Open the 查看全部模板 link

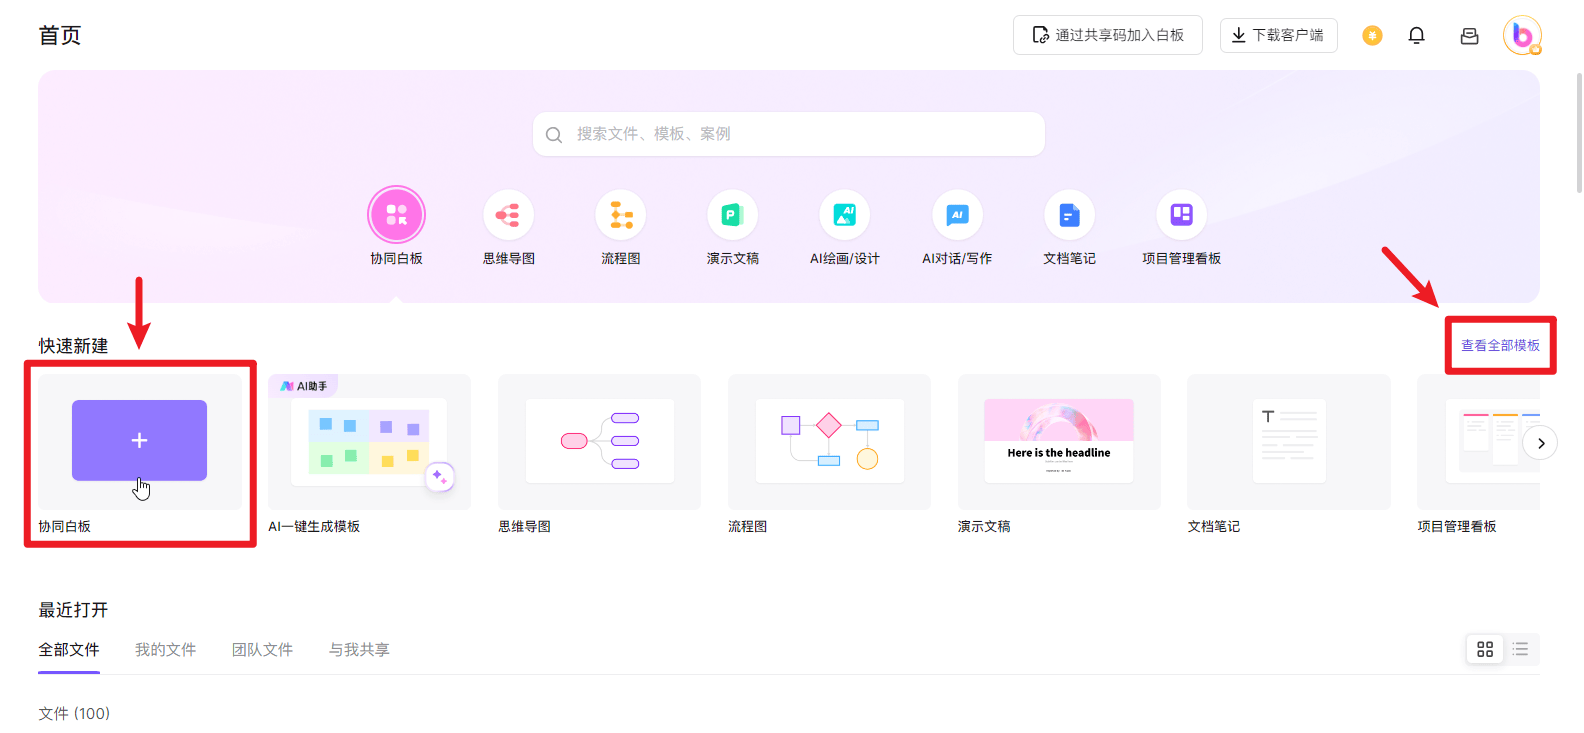coord(1500,345)
